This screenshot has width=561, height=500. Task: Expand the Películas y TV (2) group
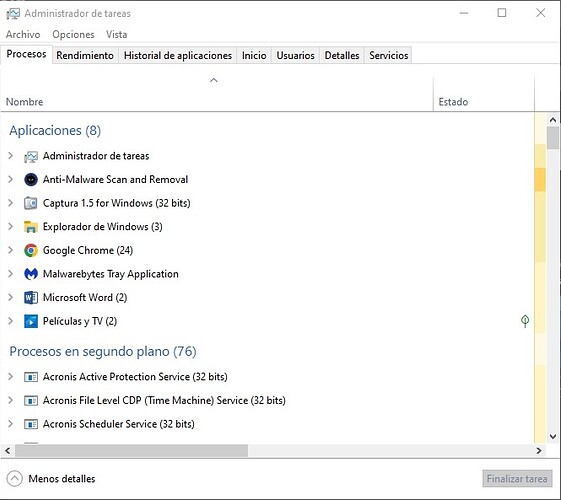[11, 321]
